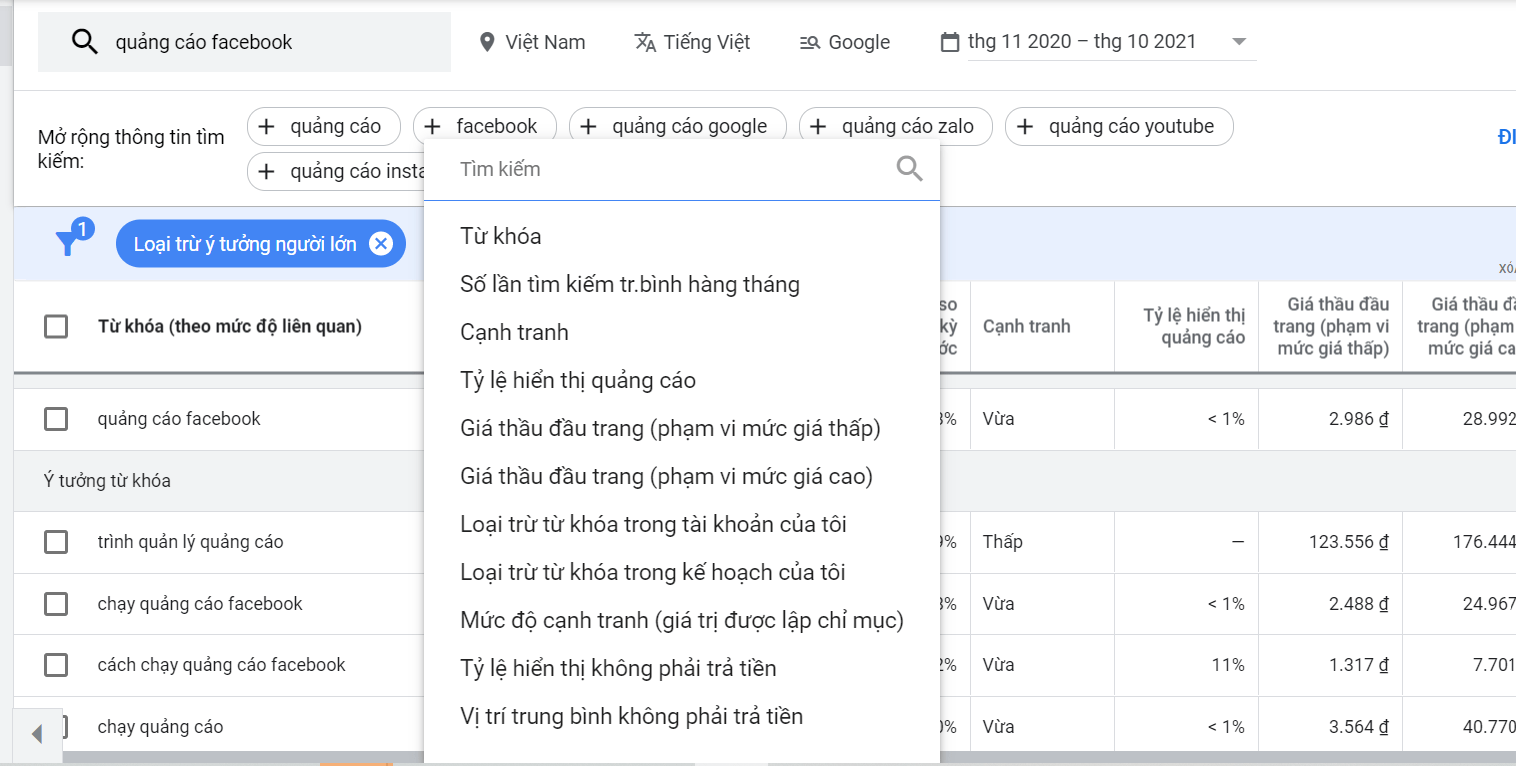1516x766 pixels.
Task: Sort by "Giá thầu đầu trang (phạm vi mức giá thấp)" header
Action: coord(1331,326)
